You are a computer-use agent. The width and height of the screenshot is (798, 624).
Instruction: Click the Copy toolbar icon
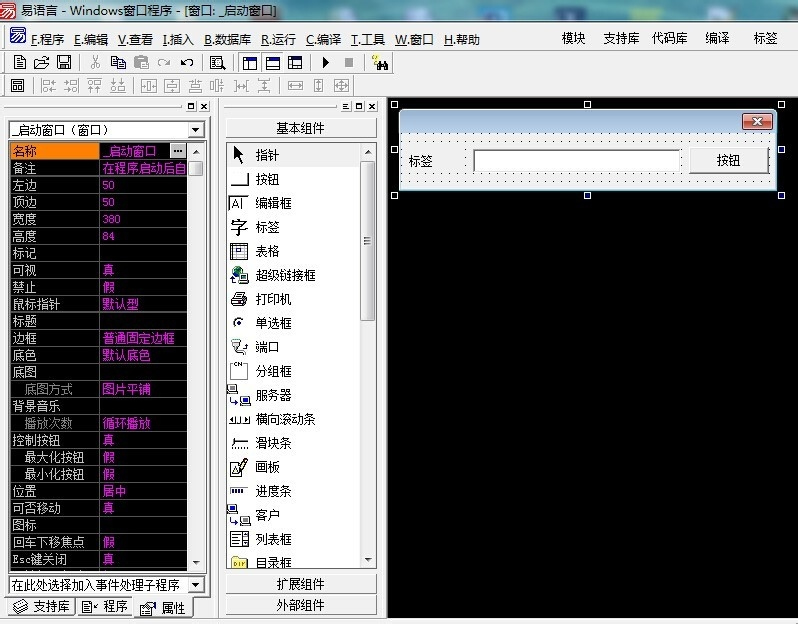[x=118, y=63]
